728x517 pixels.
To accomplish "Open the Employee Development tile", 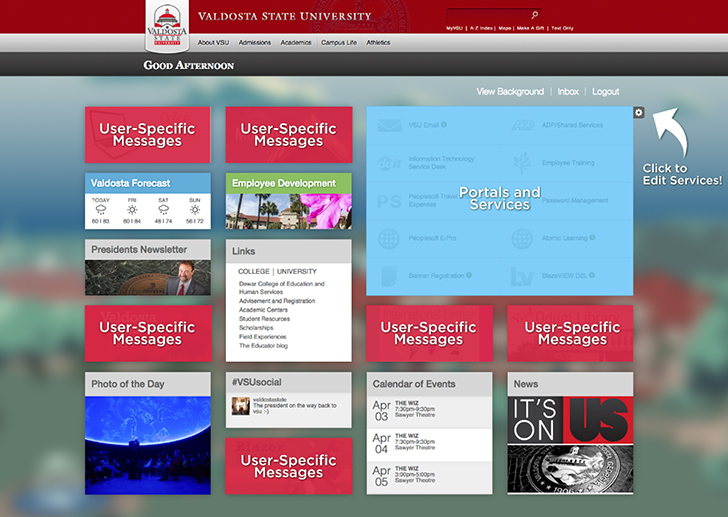I will [x=289, y=201].
